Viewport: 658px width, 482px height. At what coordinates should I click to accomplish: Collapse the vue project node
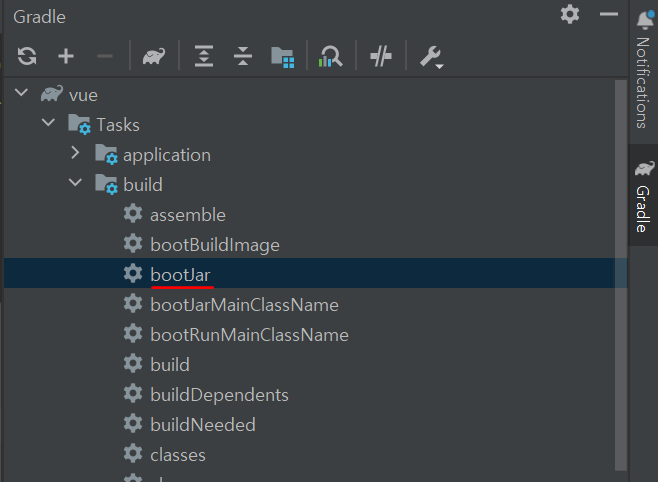(x=21, y=92)
